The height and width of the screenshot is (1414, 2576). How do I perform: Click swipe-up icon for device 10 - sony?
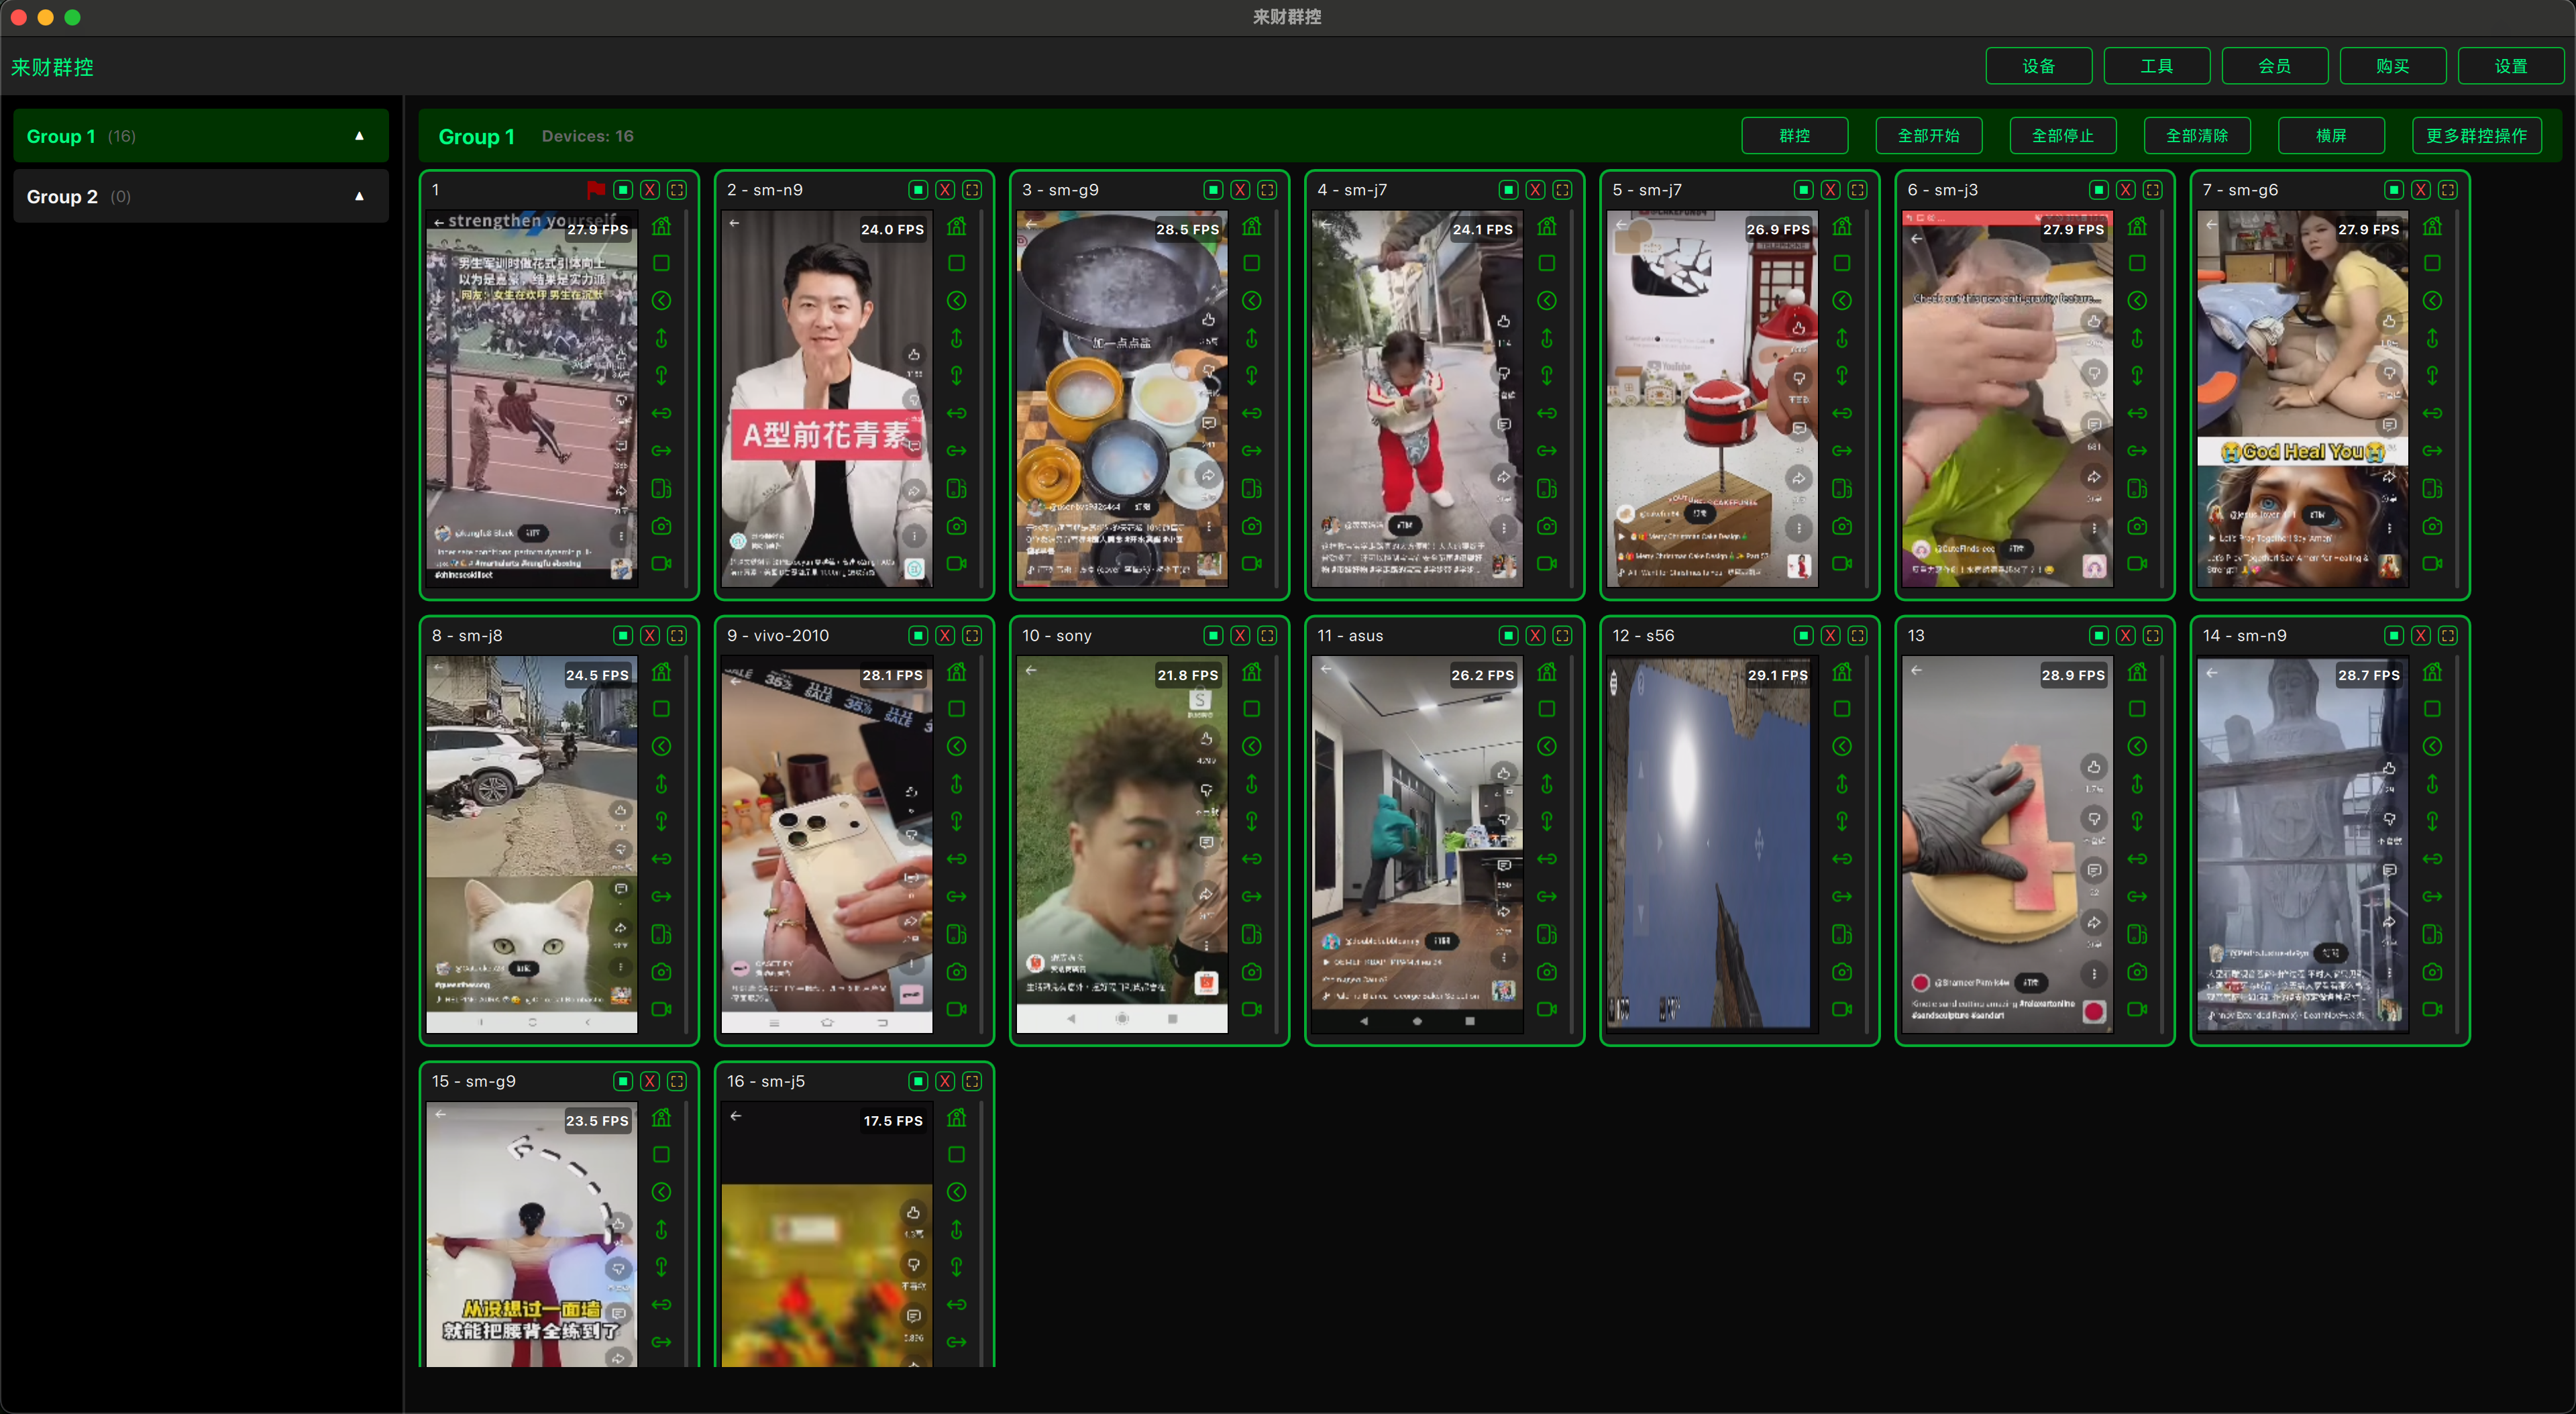(1251, 784)
